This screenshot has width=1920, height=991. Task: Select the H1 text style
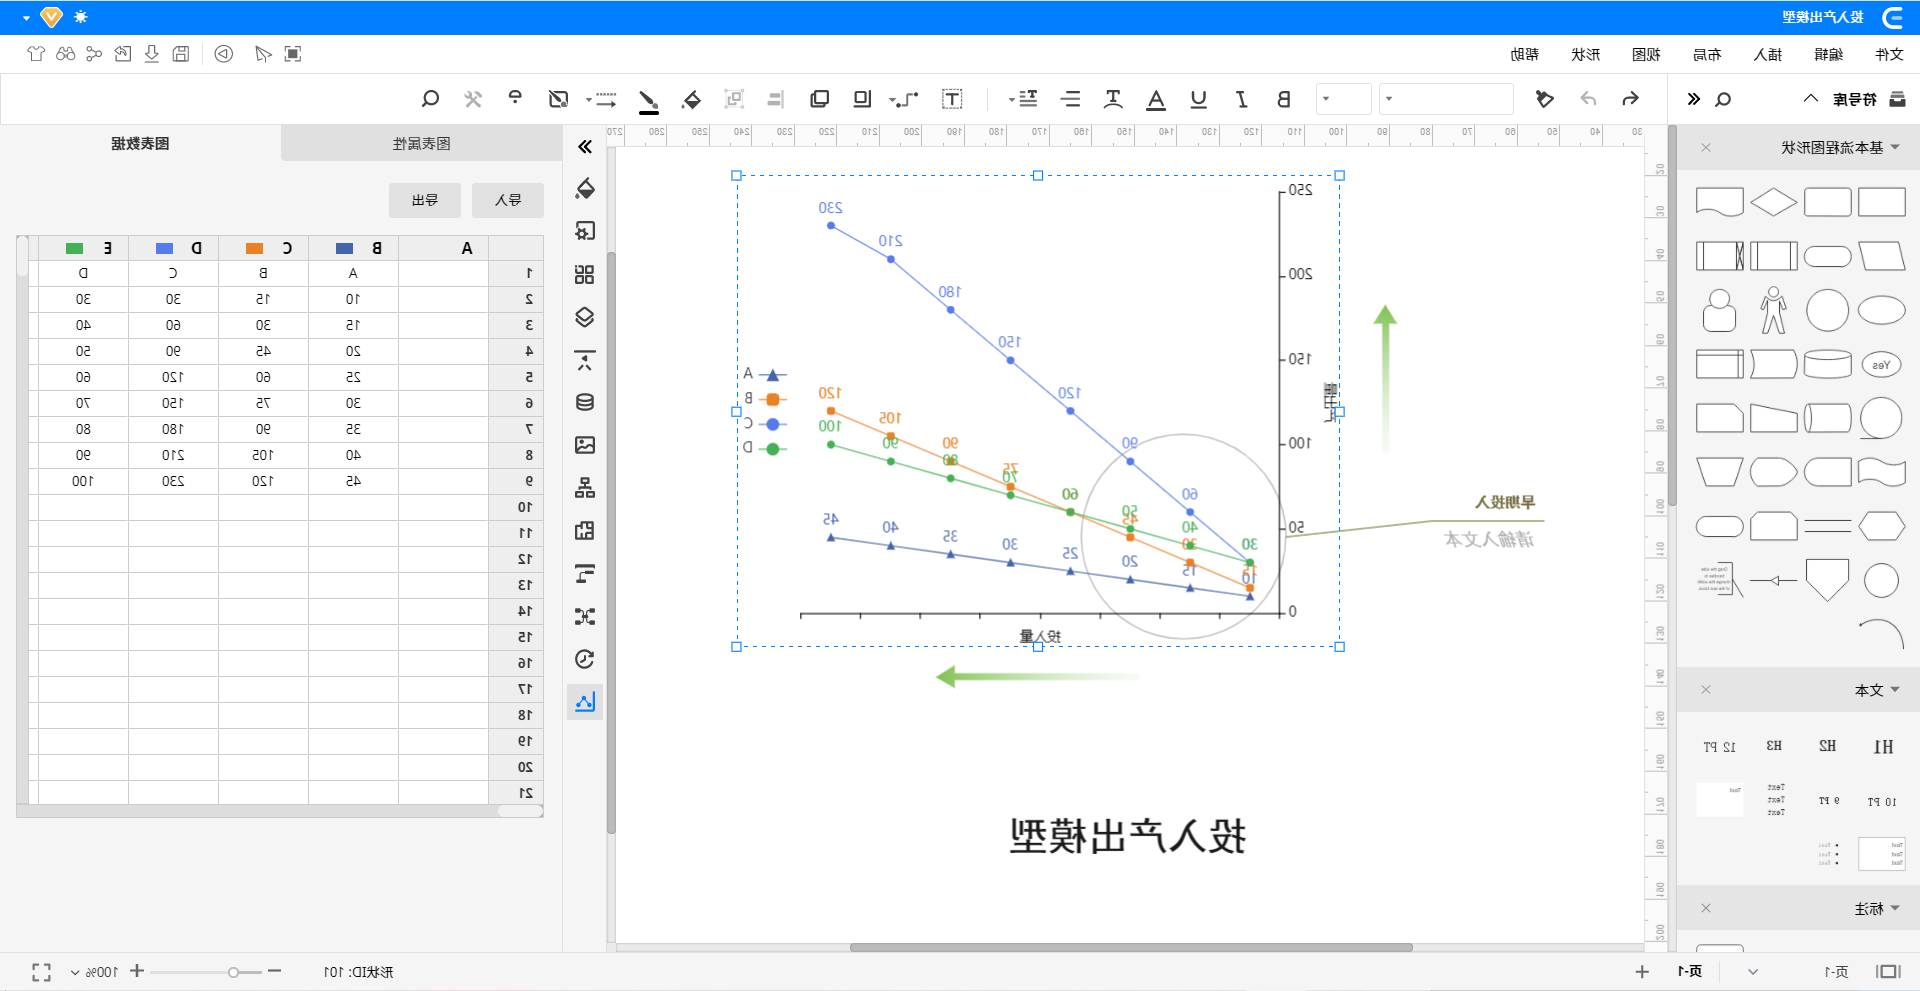[x=1883, y=746]
